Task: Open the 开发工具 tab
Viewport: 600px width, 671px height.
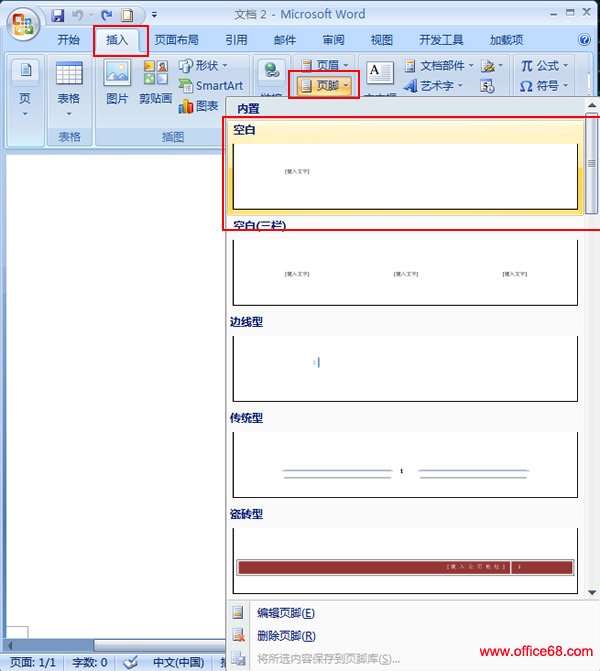Action: point(441,40)
